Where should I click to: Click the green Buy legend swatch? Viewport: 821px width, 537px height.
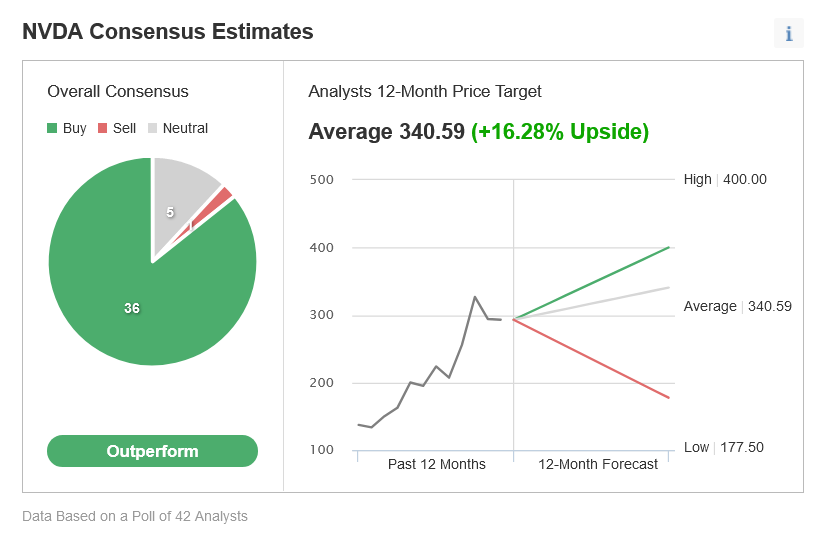click(x=52, y=128)
